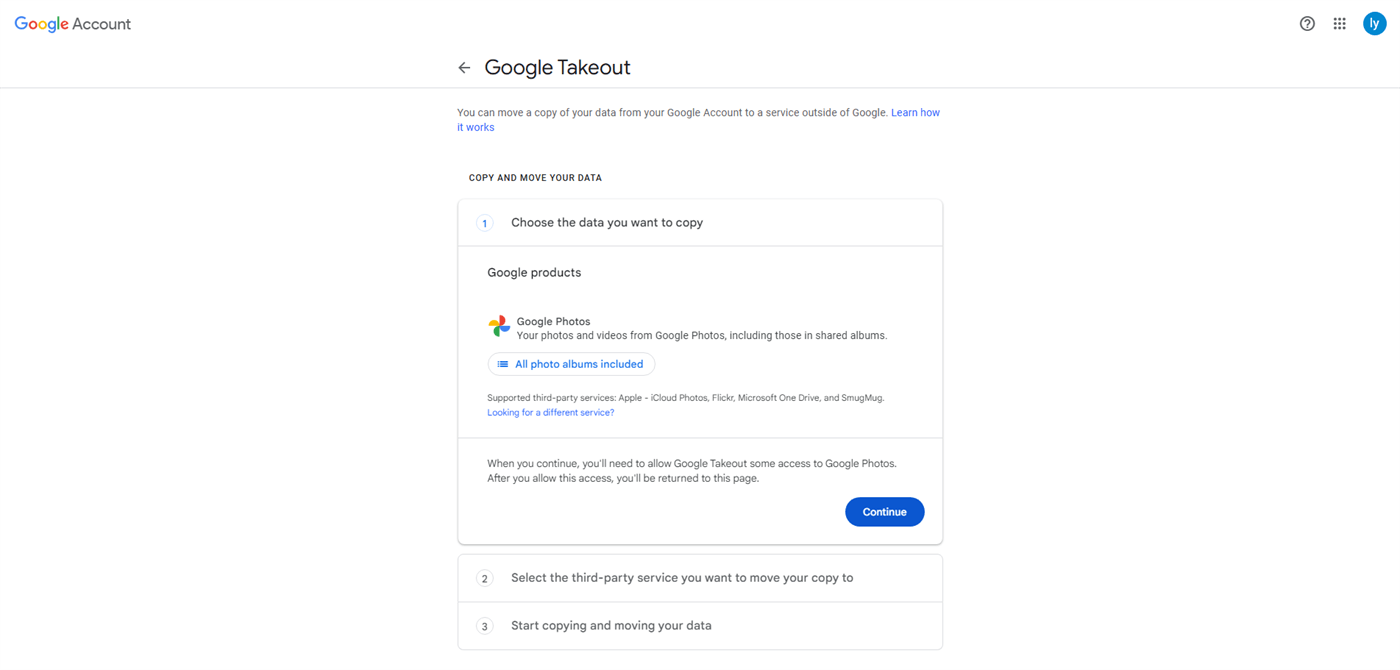Open the Help question mark icon

point(1307,24)
